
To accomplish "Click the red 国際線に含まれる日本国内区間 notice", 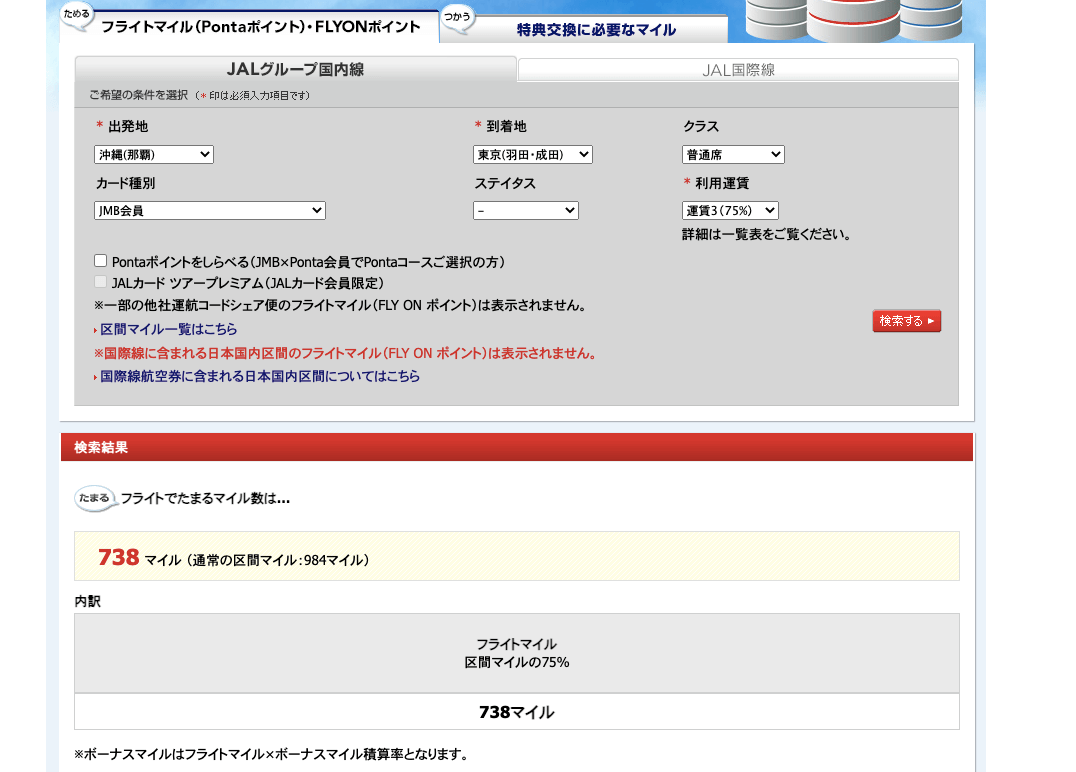I will click(345, 353).
